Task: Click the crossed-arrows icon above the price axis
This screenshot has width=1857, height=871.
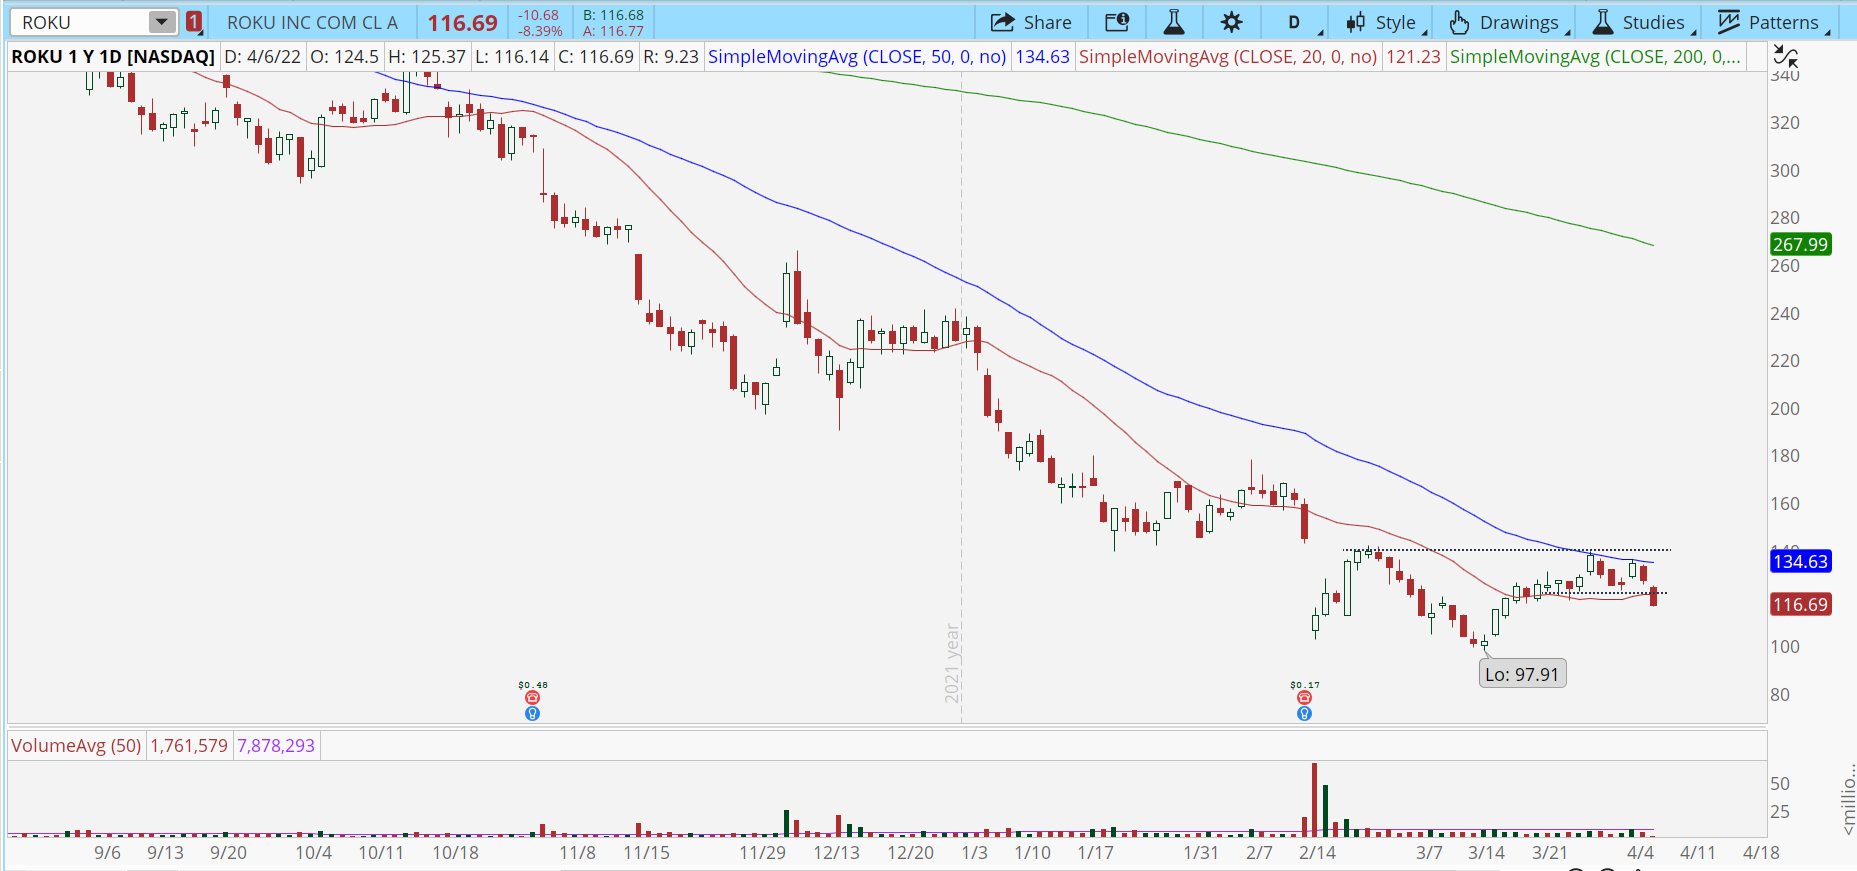Action: click(x=1784, y=56)
